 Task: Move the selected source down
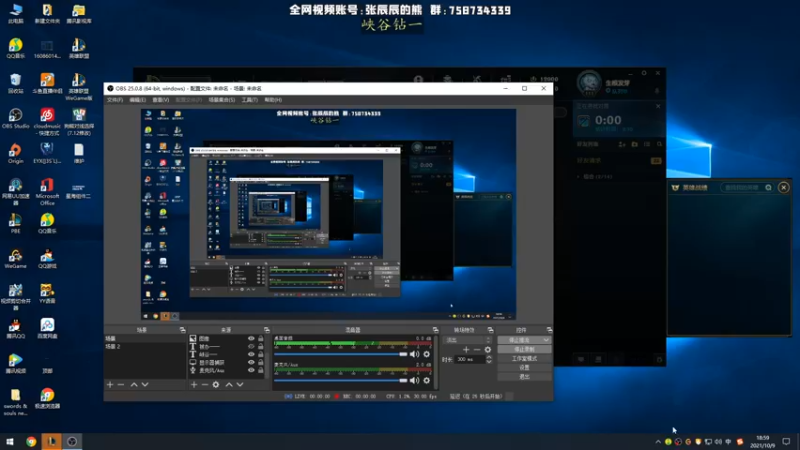tap(240, 385)
